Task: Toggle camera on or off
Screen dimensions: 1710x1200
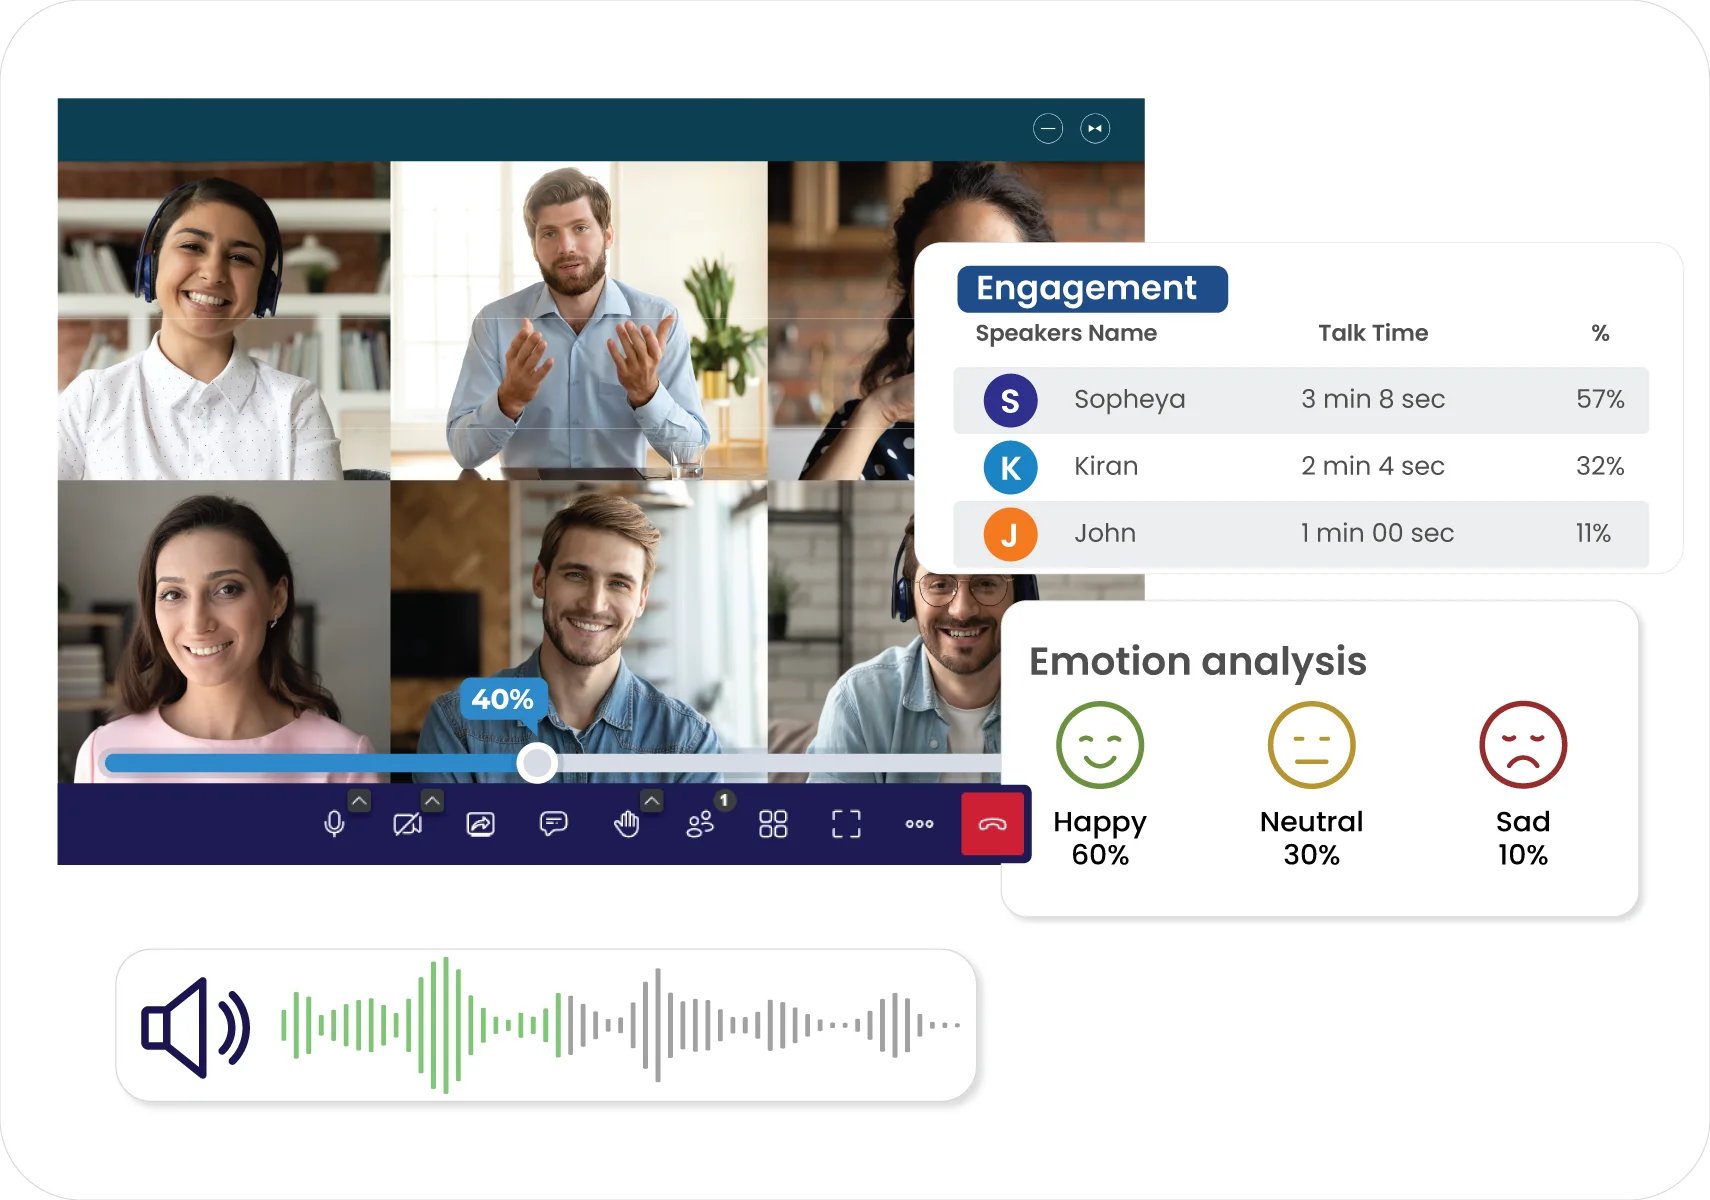Action: 408,823
